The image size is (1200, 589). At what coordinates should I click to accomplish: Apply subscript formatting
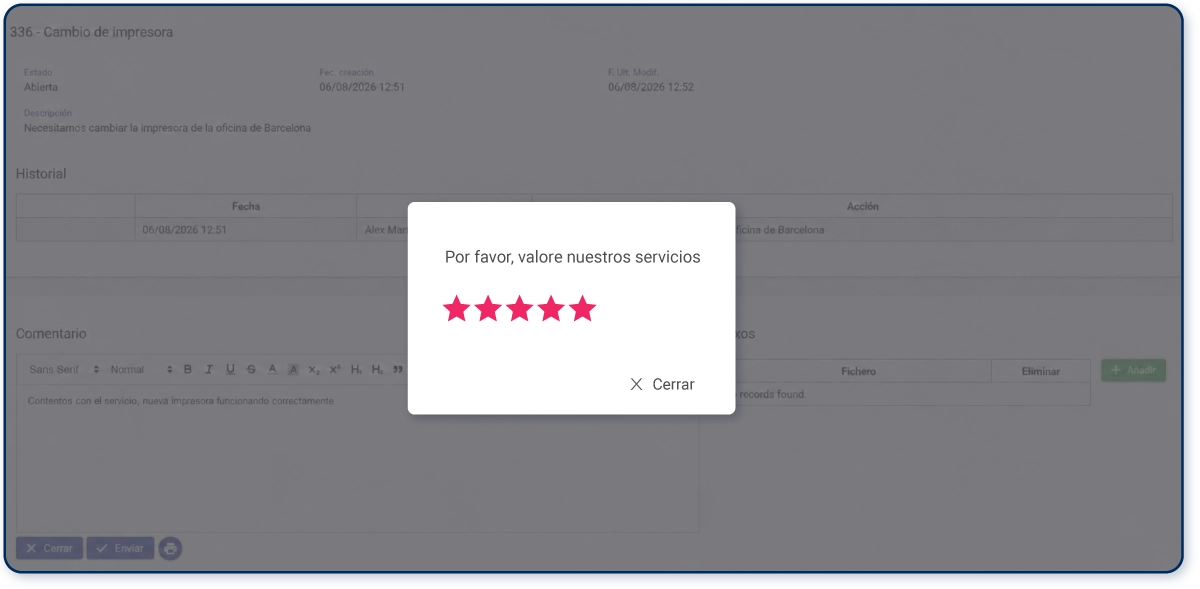[x=314, y=370]
